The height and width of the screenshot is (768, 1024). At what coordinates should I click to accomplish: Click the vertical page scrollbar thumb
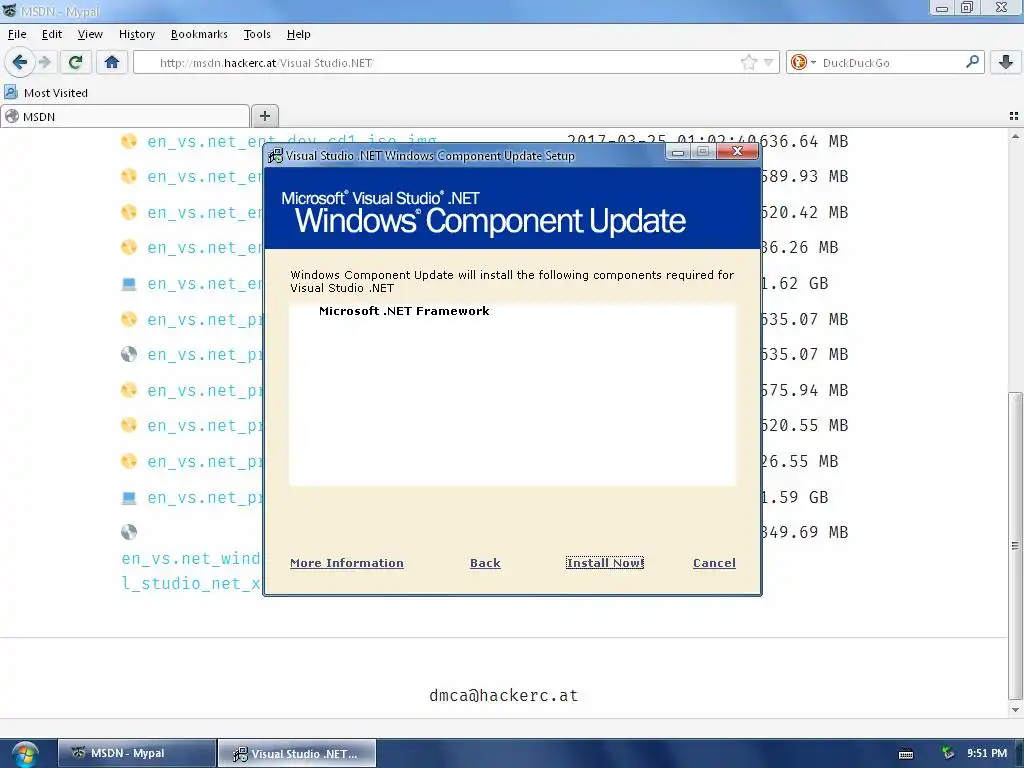(x=1015, y=545)
